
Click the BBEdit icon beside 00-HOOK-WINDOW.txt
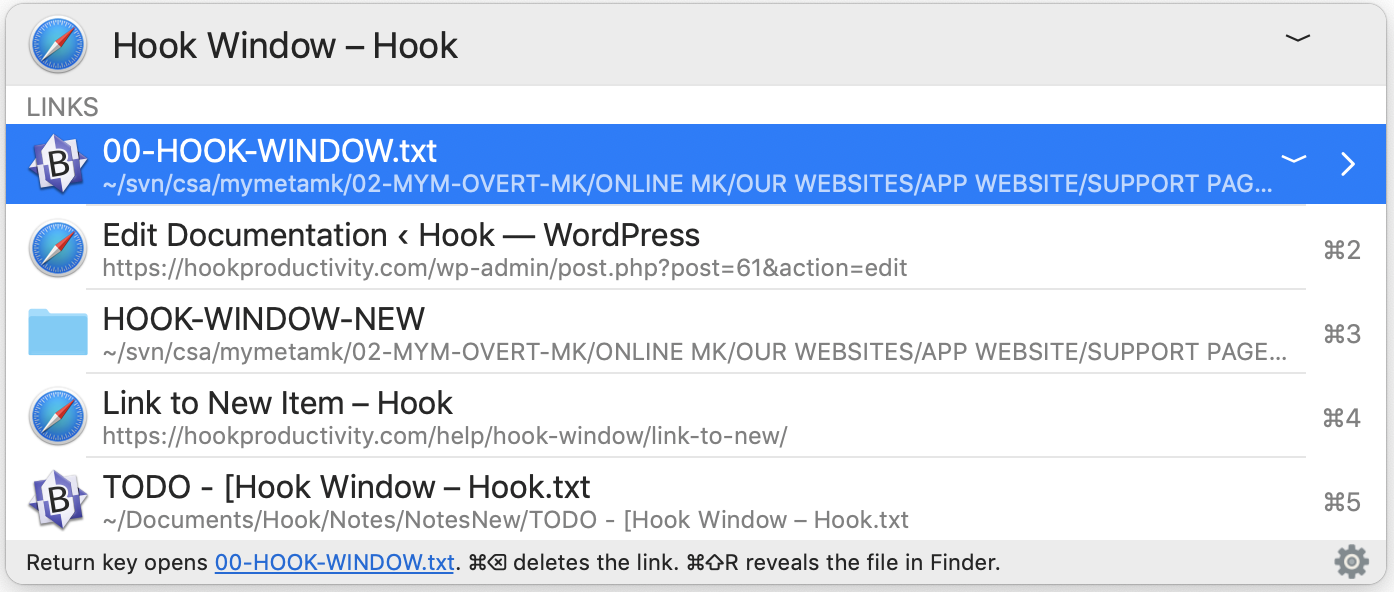[x=57, y=163]
